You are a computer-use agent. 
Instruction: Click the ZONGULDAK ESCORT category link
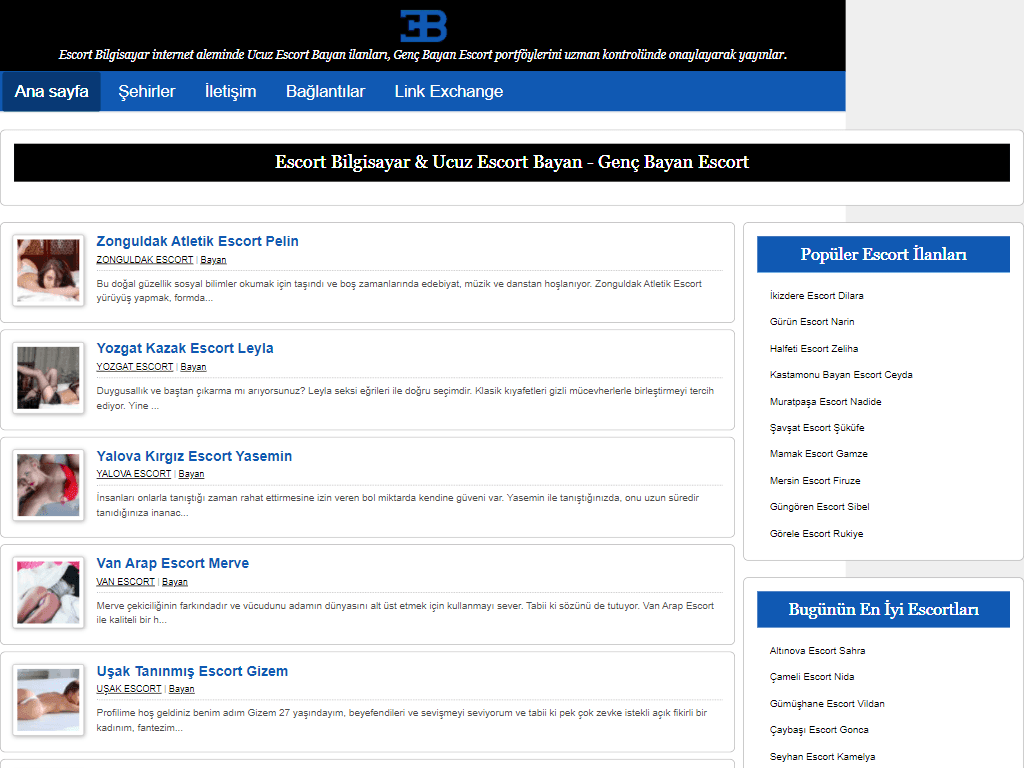(x=144, y=260)
